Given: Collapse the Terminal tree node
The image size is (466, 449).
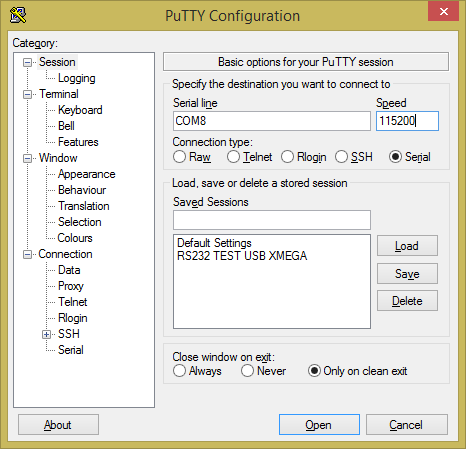Looking at the screenshot, I should coord(27,94).
